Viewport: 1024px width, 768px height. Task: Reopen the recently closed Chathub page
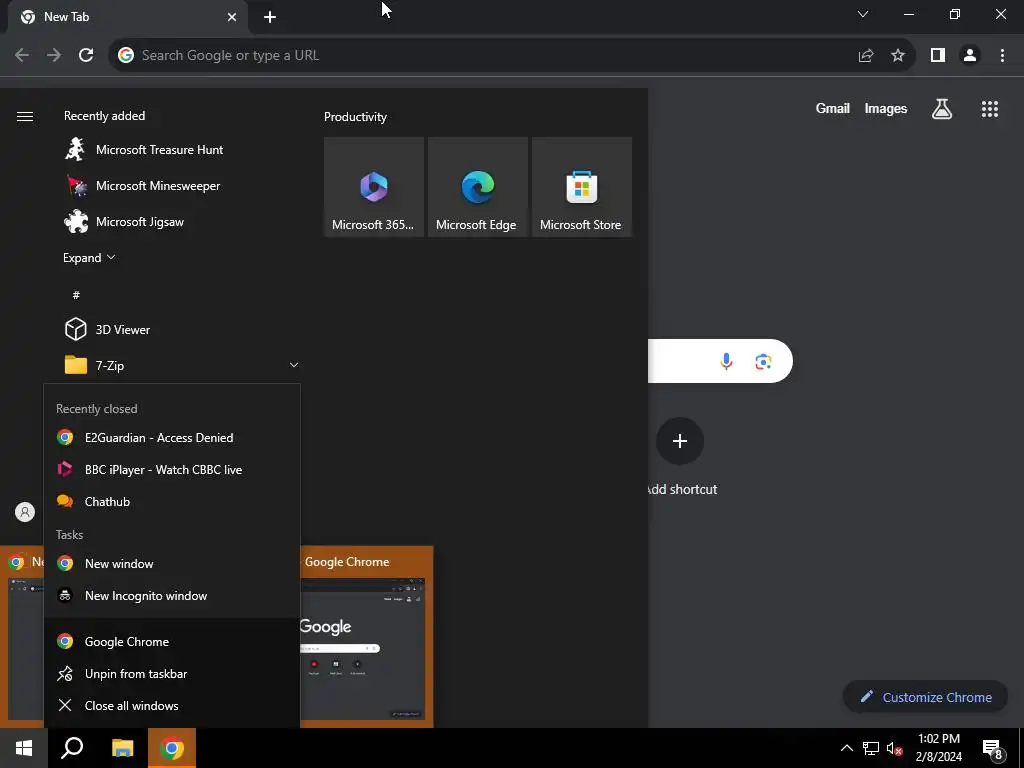(x=172, y=502)
